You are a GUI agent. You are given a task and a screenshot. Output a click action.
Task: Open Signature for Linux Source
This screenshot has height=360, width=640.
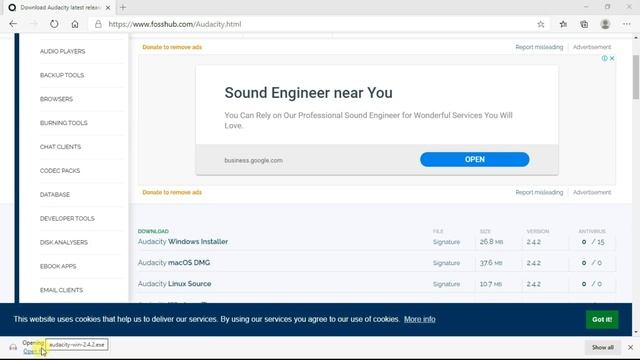point(446,284)
